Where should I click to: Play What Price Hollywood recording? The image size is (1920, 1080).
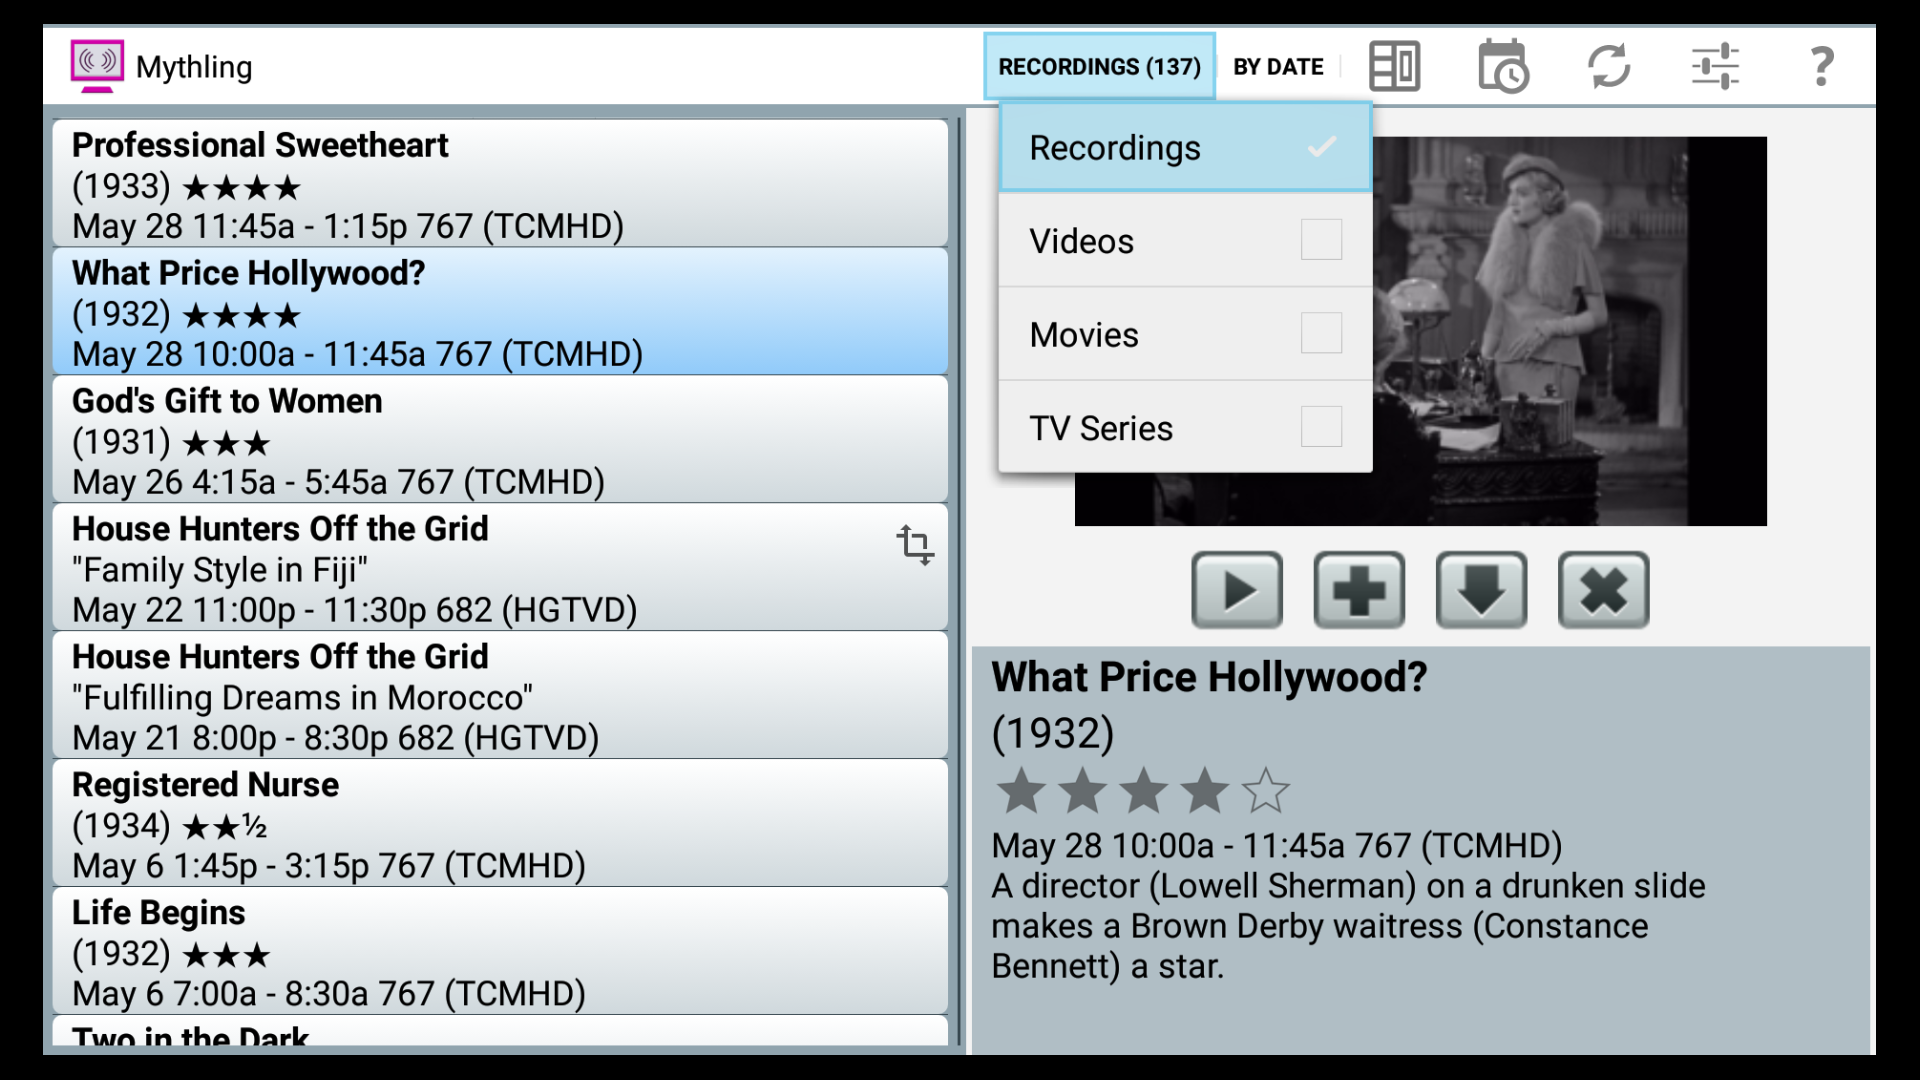pyautogui.click(x=1237, y=590)
